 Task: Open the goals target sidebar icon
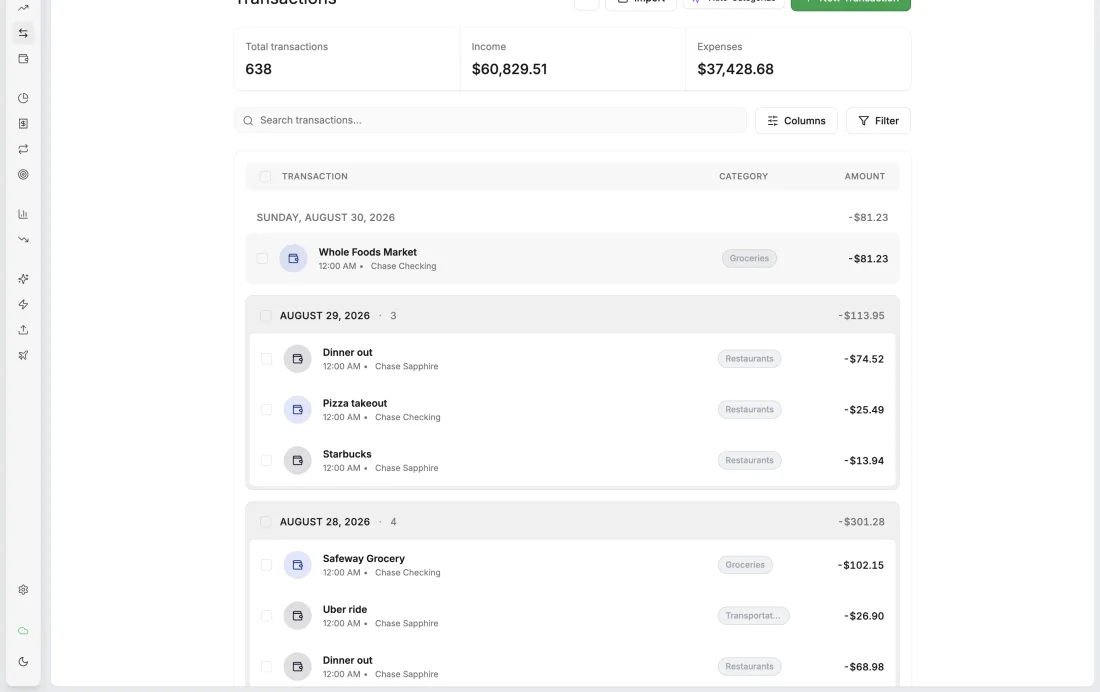click(x=23, y=174)
